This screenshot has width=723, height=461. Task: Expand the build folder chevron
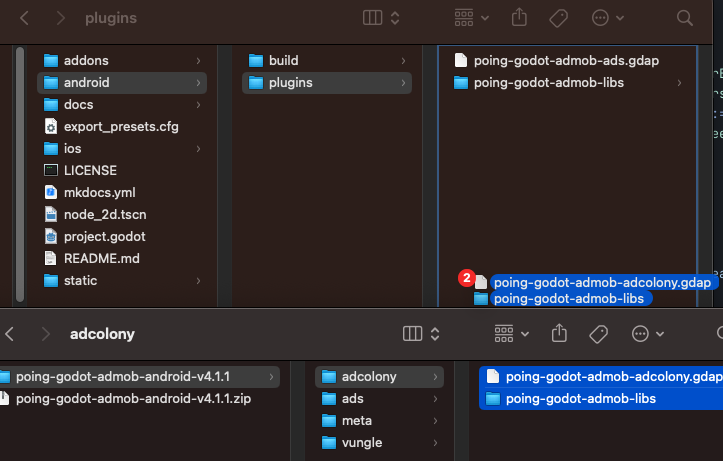click(403, 60)
